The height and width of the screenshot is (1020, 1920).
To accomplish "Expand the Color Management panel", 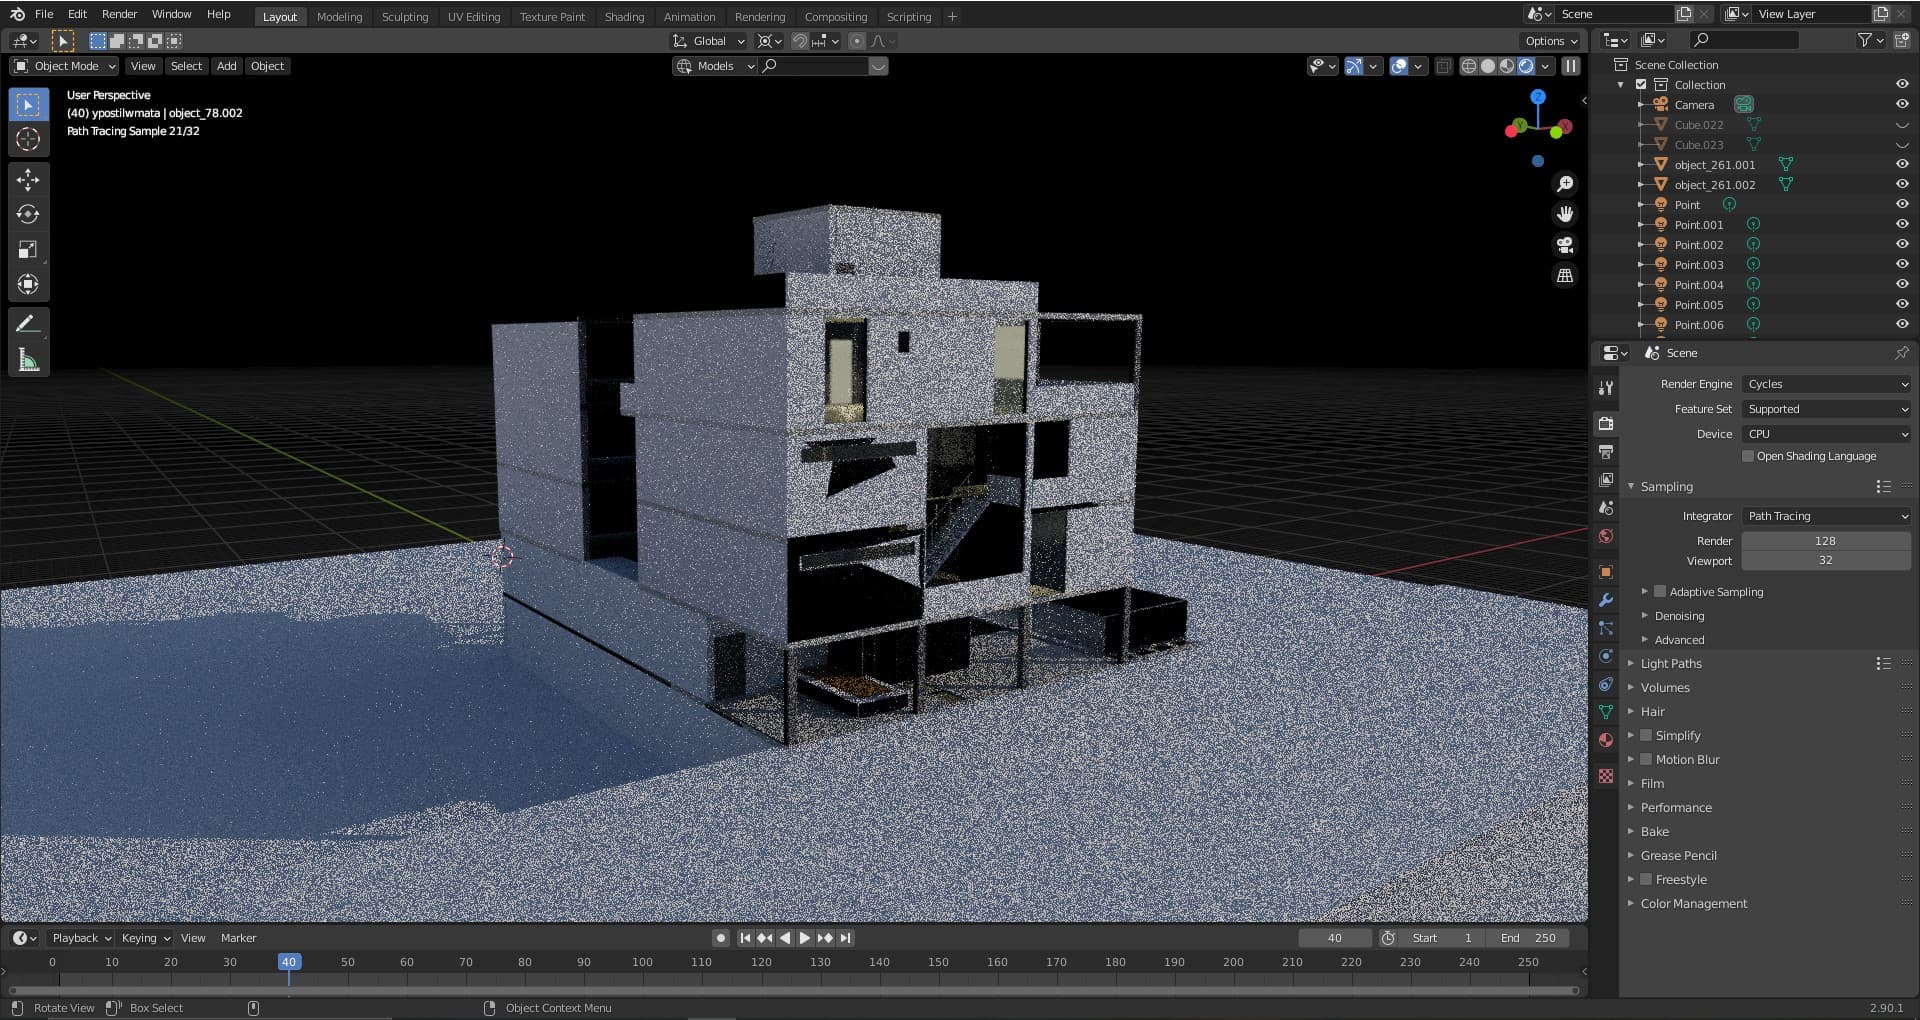I will pos(1694,903).
